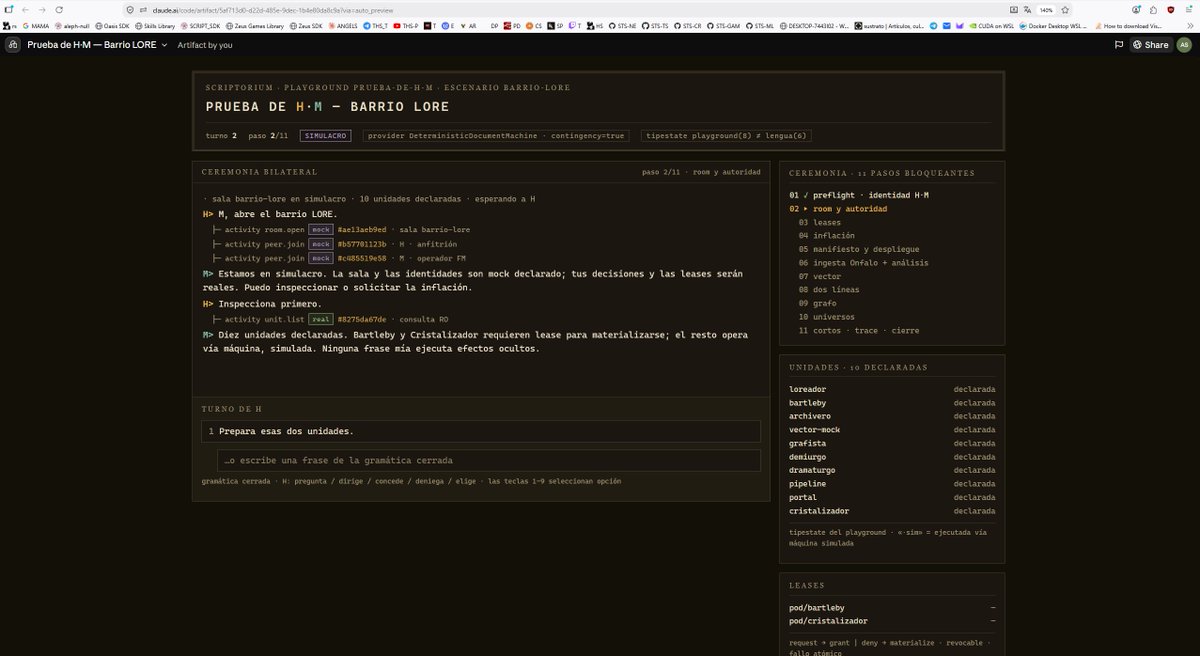Image resolution: width=1200 pixels, height=656 pixels.
Task: Select step 04 inflación in ceremony list
Action: (892, 236)
